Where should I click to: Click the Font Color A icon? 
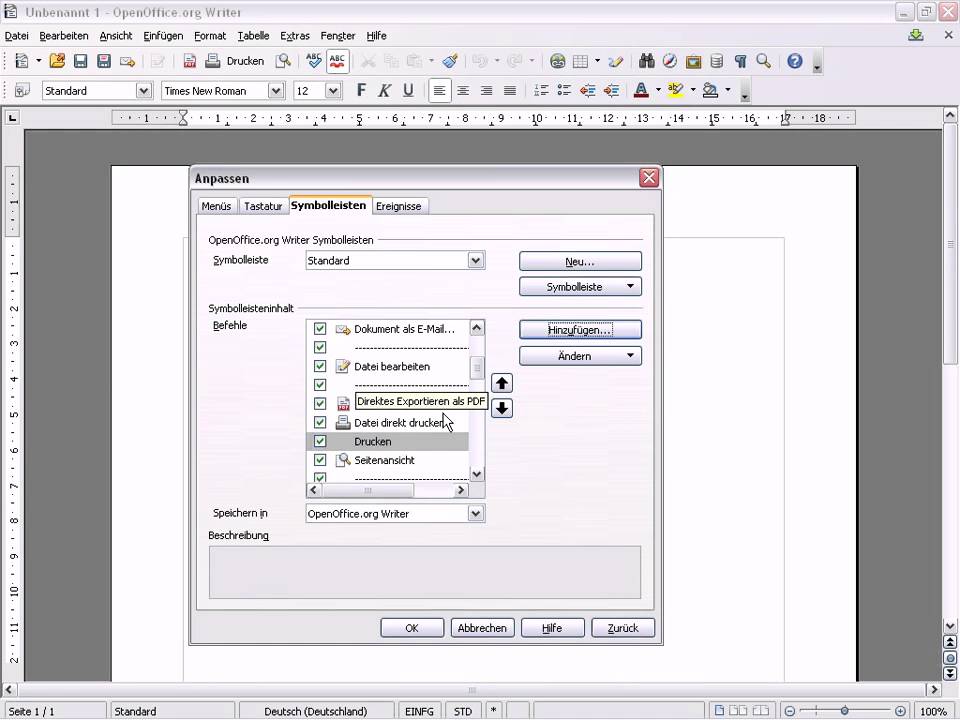tap(641, 91)
